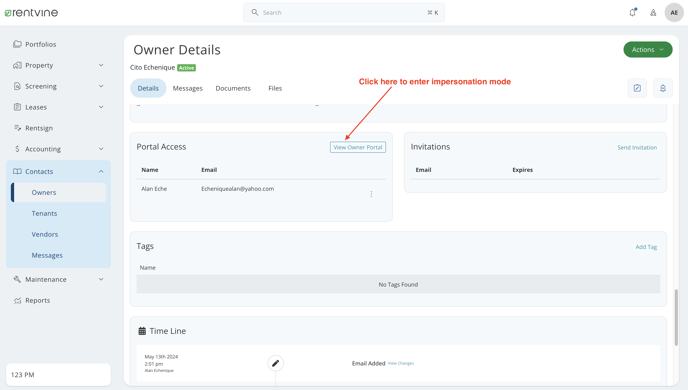Viewport: 688px width, 390px height.
Task: Go to Reports in sidebar
Action: point(37,301)
